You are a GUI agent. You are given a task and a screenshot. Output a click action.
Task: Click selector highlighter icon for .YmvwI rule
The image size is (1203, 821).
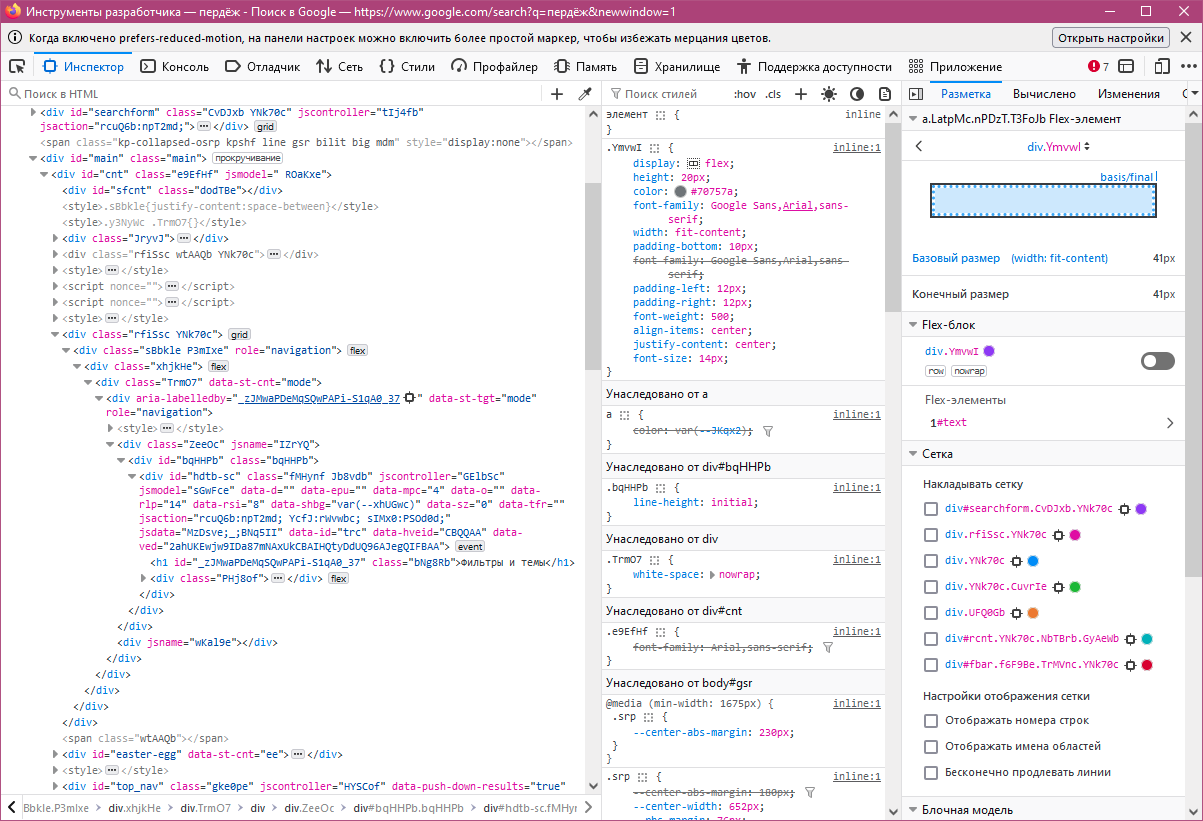pos(653,147)
